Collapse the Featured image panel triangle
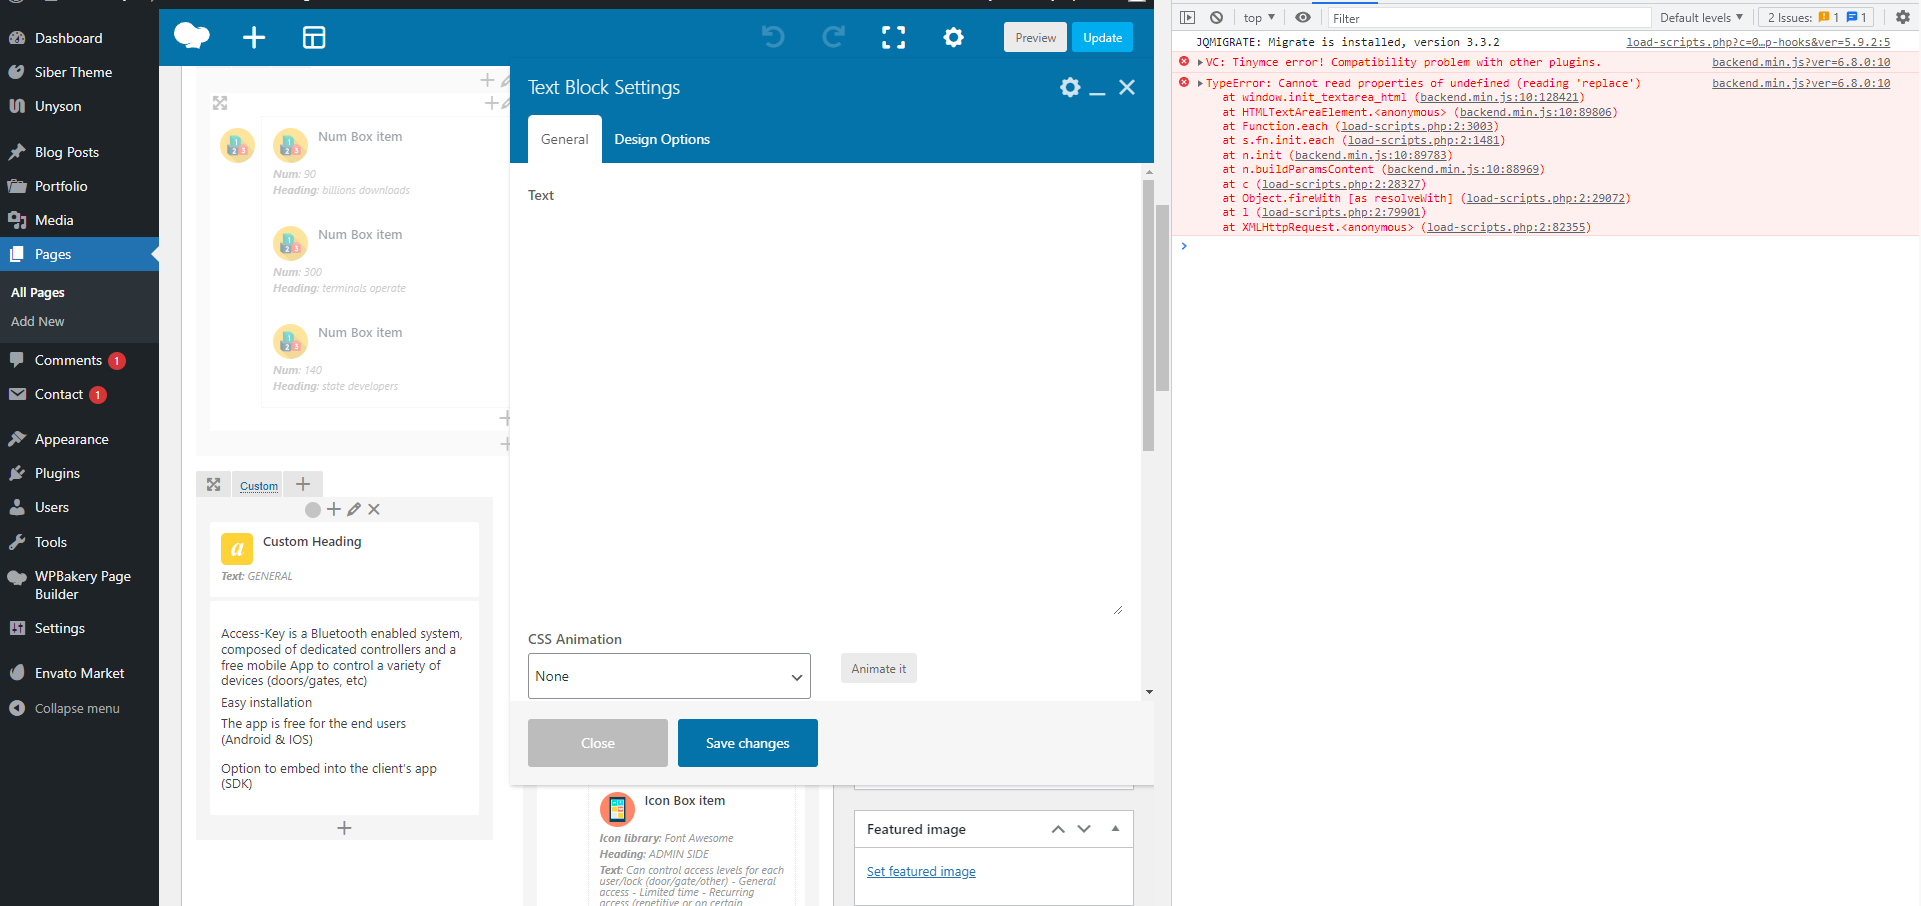 tap(1115, 828)
